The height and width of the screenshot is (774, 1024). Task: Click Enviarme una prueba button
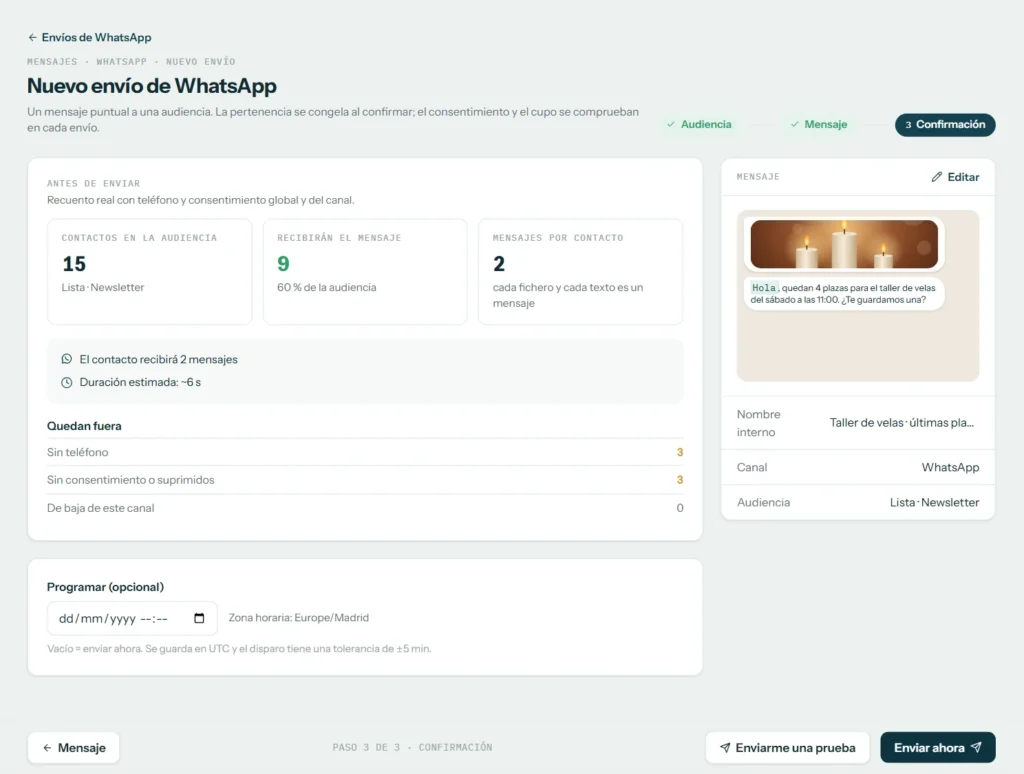click(x=788, y=747)
